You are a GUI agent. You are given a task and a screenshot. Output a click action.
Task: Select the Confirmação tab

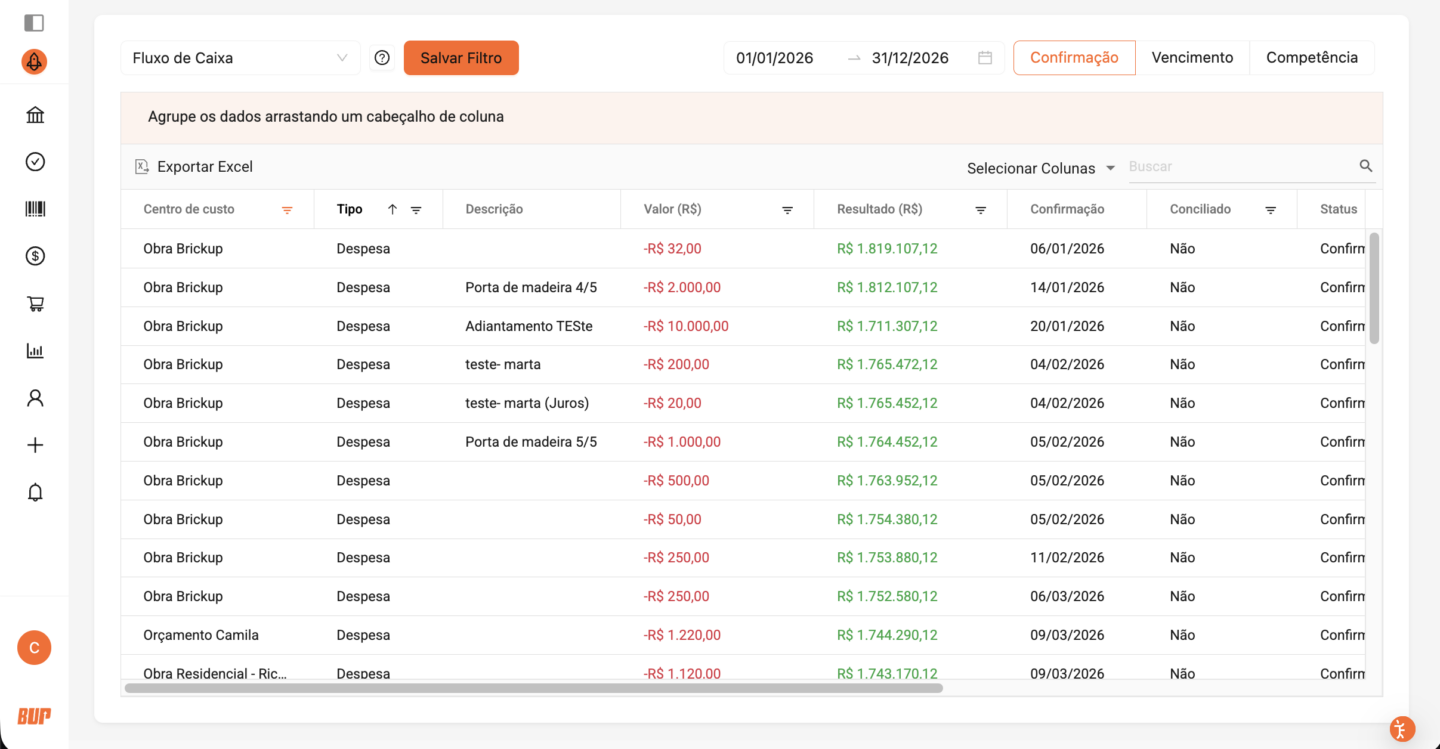pyautogui.click(x=1074, y=57)
